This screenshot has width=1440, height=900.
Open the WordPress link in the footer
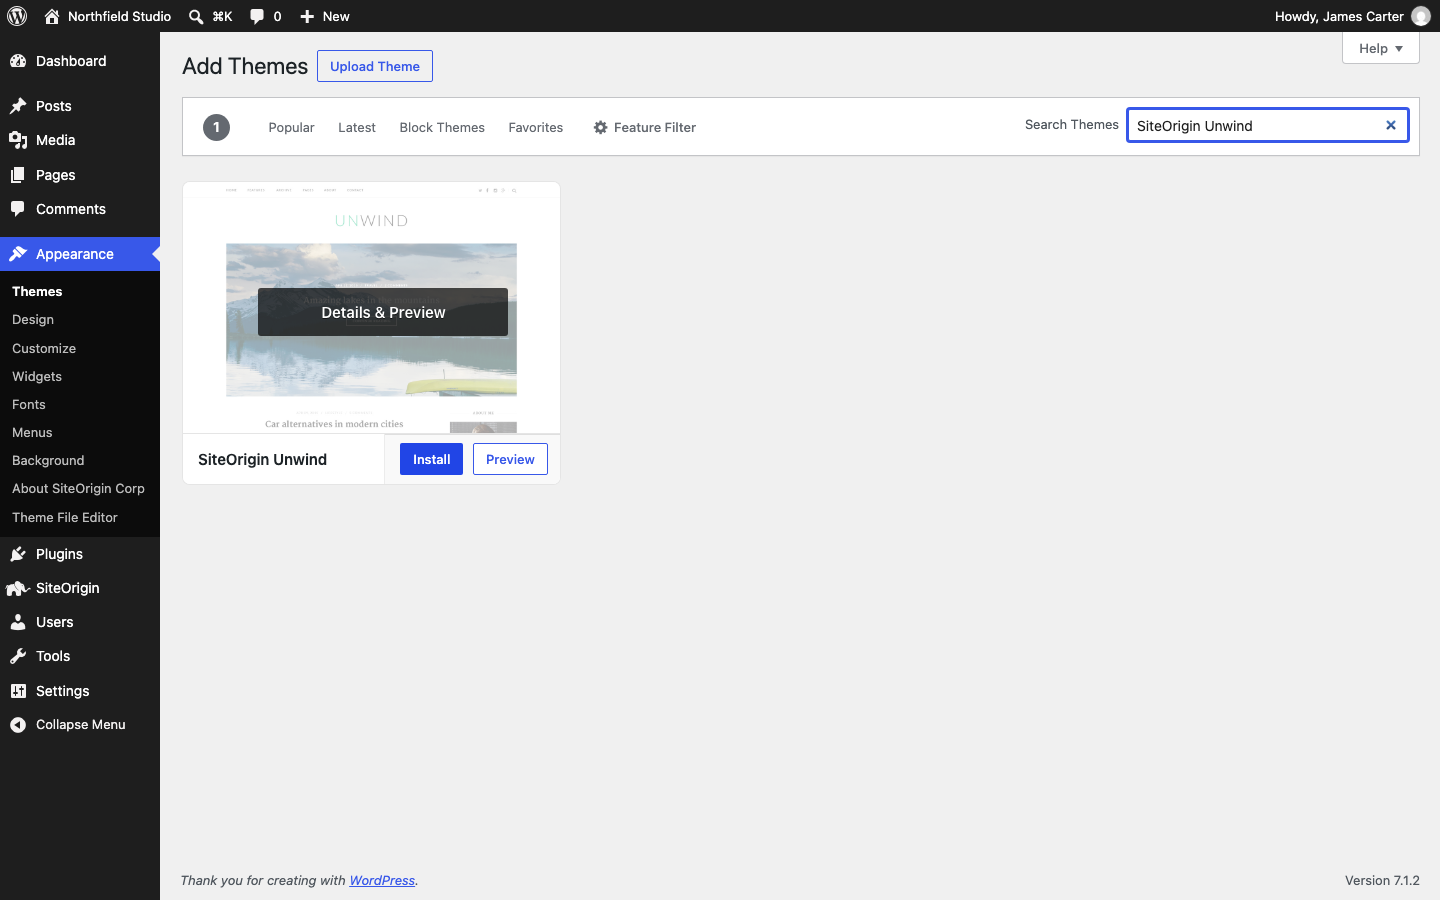382,880
